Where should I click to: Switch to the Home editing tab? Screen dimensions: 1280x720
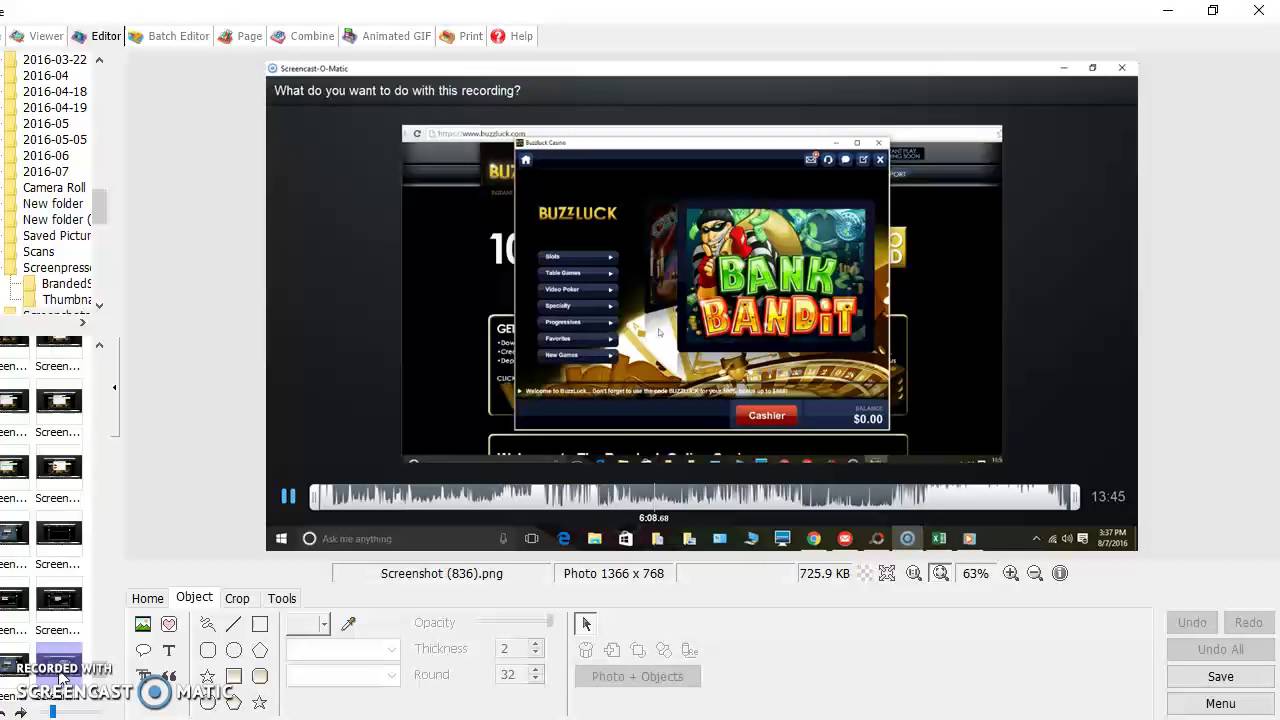point(147,598)
